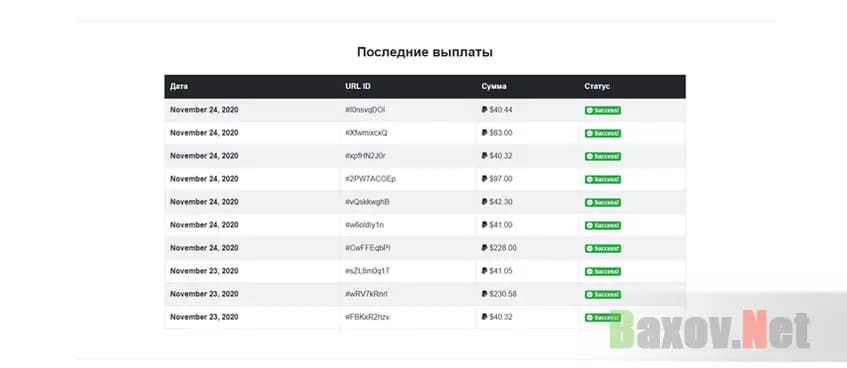Click November 23 date in #sZL8m0q1T row
The width and height of the screenshot is (847, 368).
204,271
